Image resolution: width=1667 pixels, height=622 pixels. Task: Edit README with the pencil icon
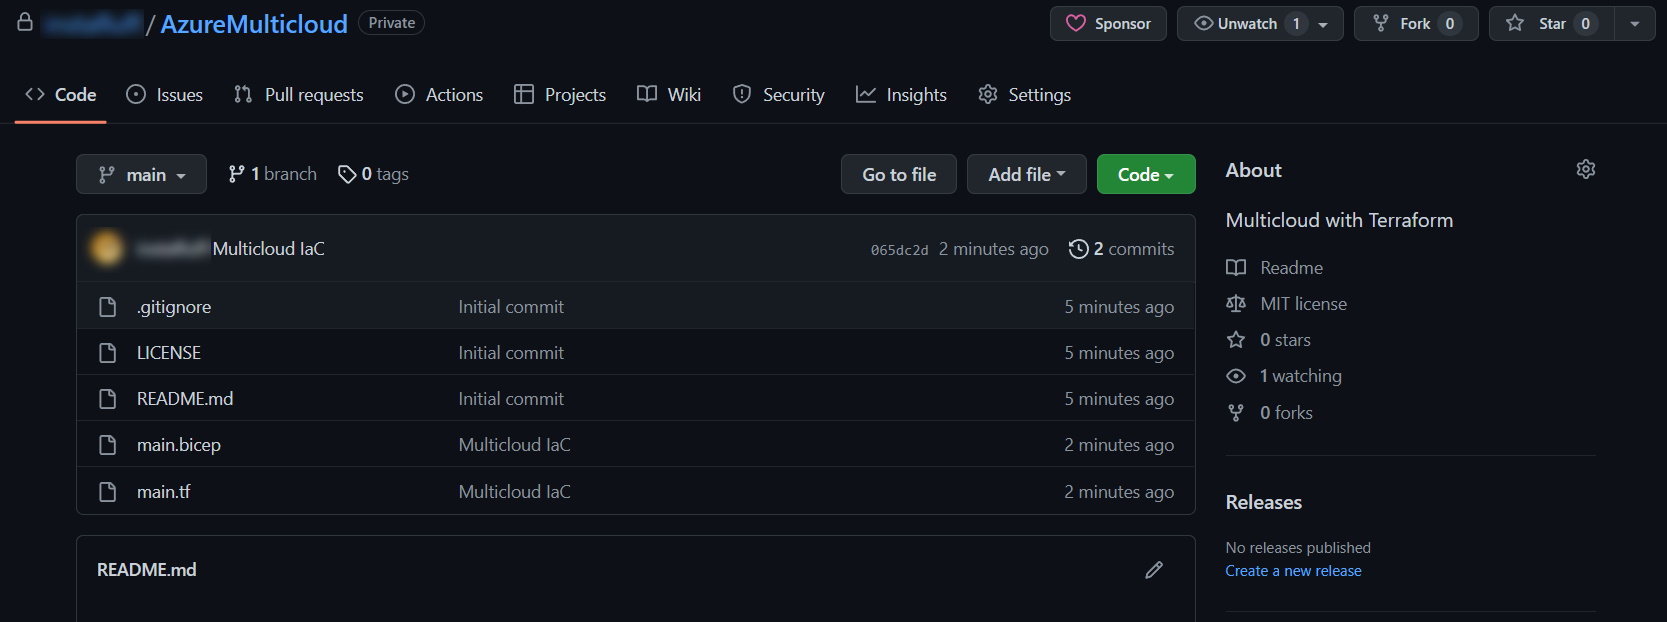1154,570
